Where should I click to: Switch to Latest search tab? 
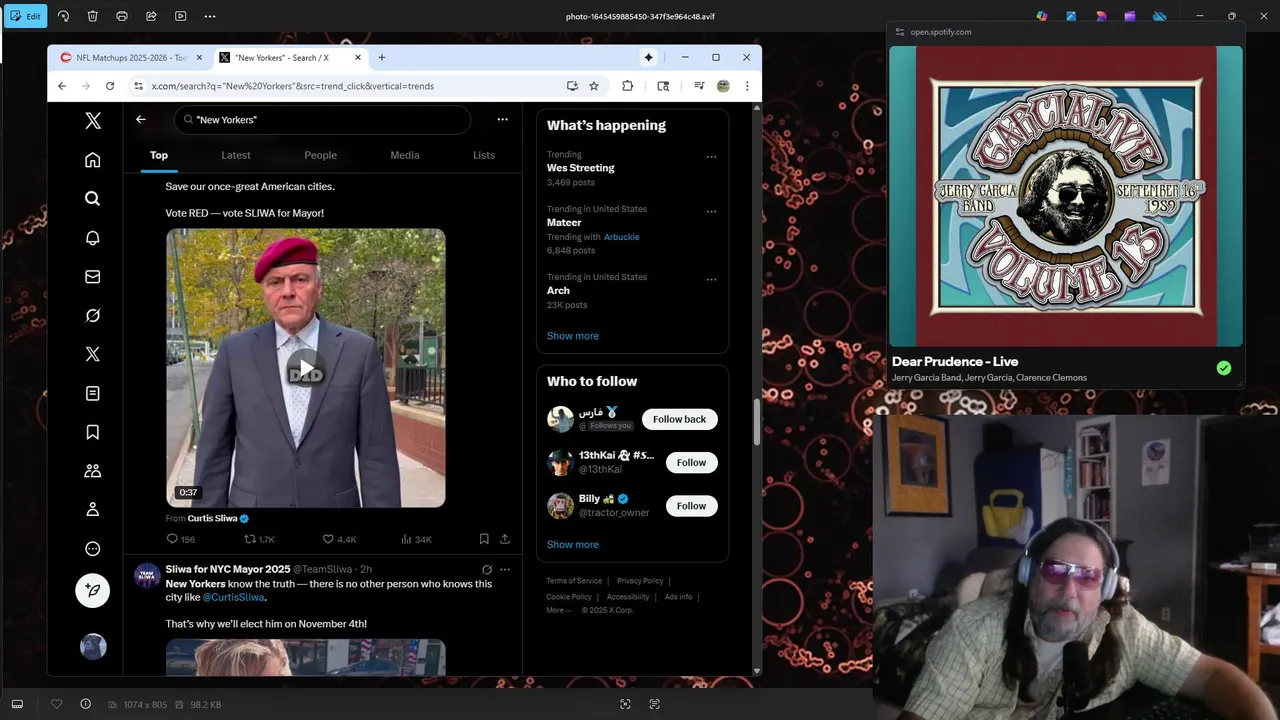click(x=236, y=155)
